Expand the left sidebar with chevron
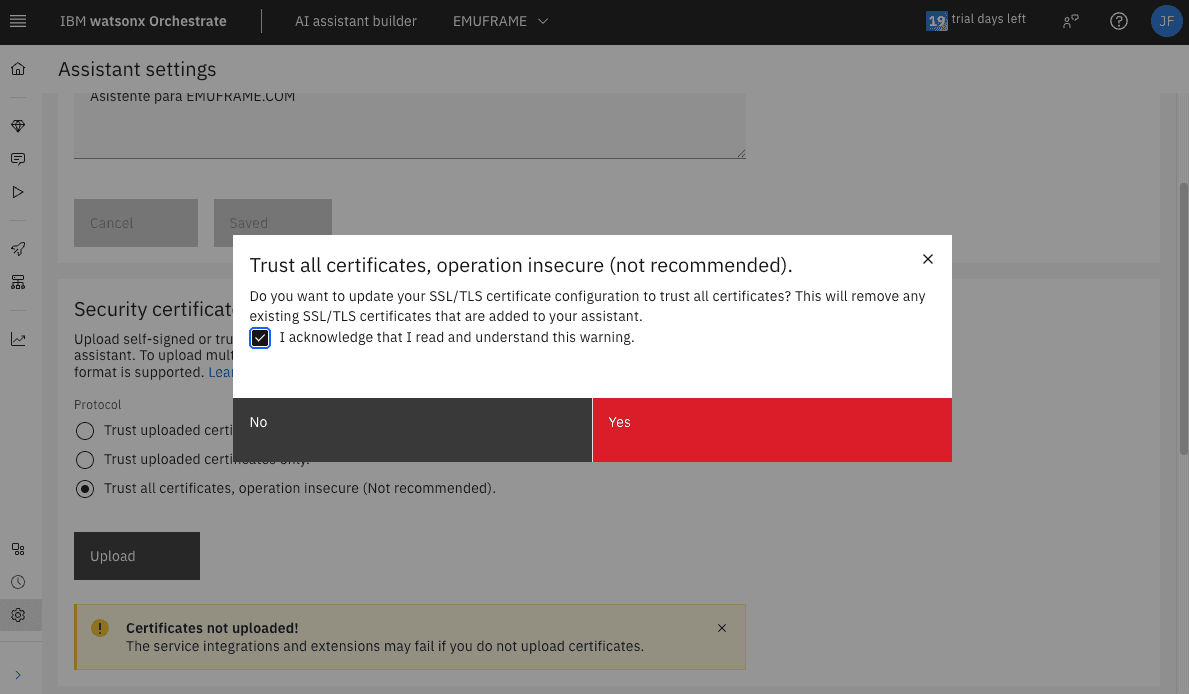This screenshot has height=694, width=1189. coord(18,675)
